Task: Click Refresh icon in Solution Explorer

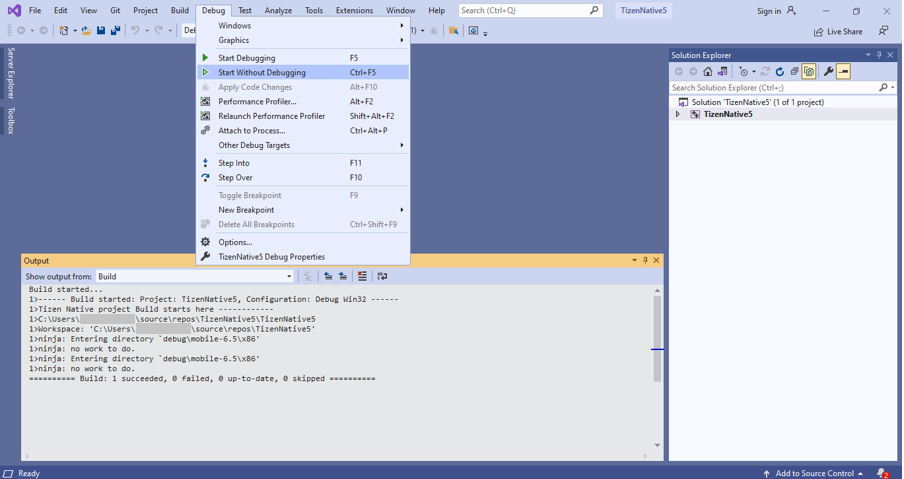Action: (x=780, y=72)
